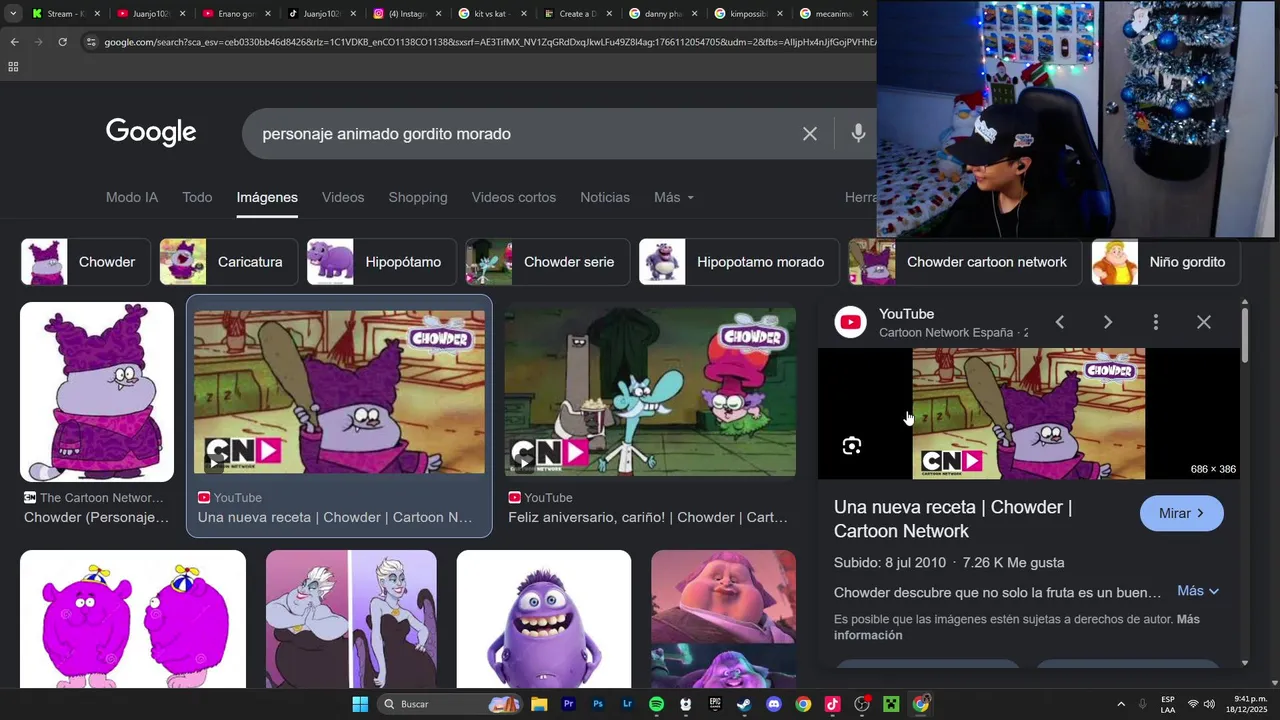The image size is (1280, 720).
Task: Switch to the Todo results tab
Action: click(x=197, y=197)
